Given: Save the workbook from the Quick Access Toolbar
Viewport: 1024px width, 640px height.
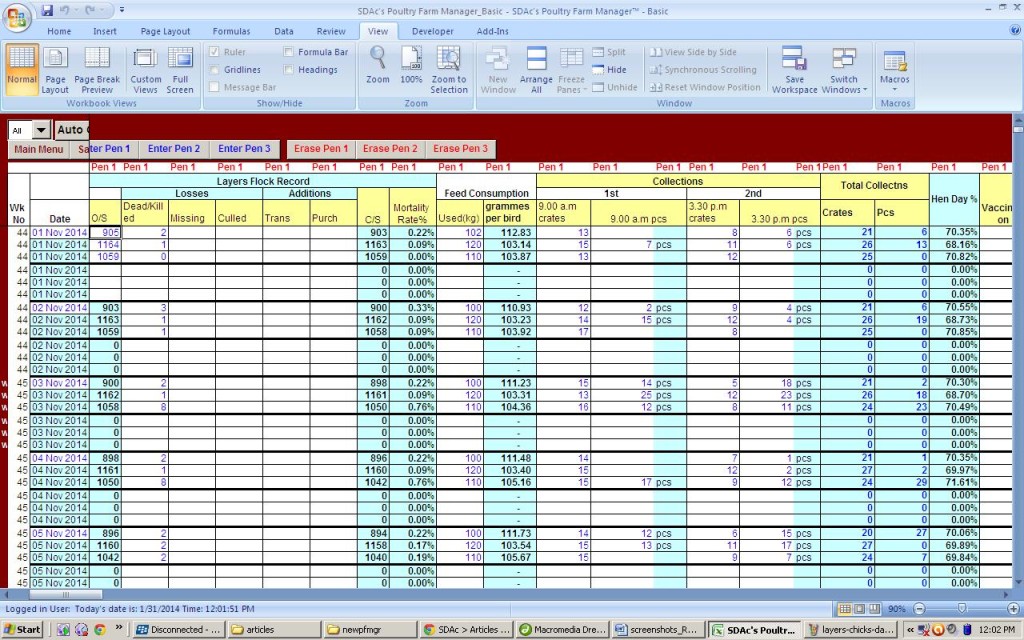Looking at the screenshot, I should click(47, 10).
